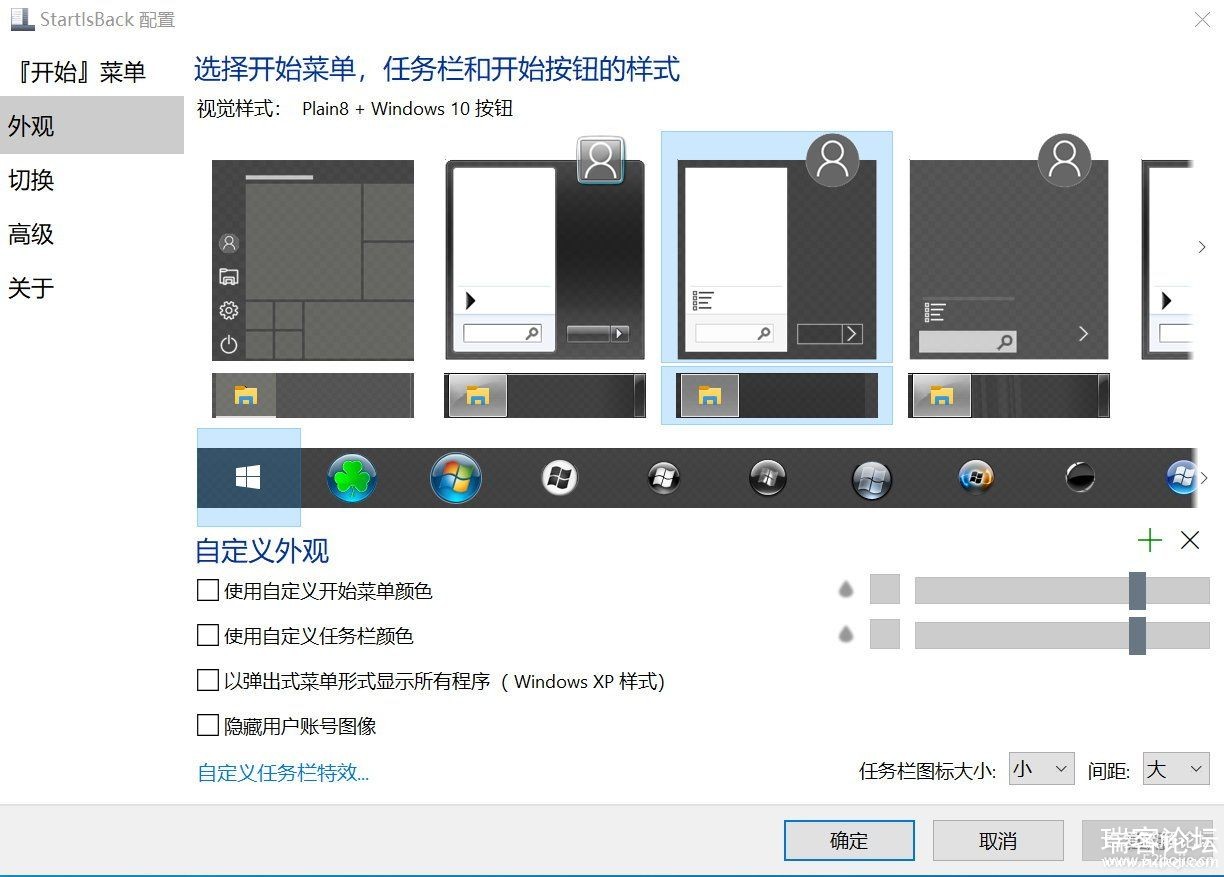Click the 确定 button
1224x877 pixels.
tap(849, 841)
